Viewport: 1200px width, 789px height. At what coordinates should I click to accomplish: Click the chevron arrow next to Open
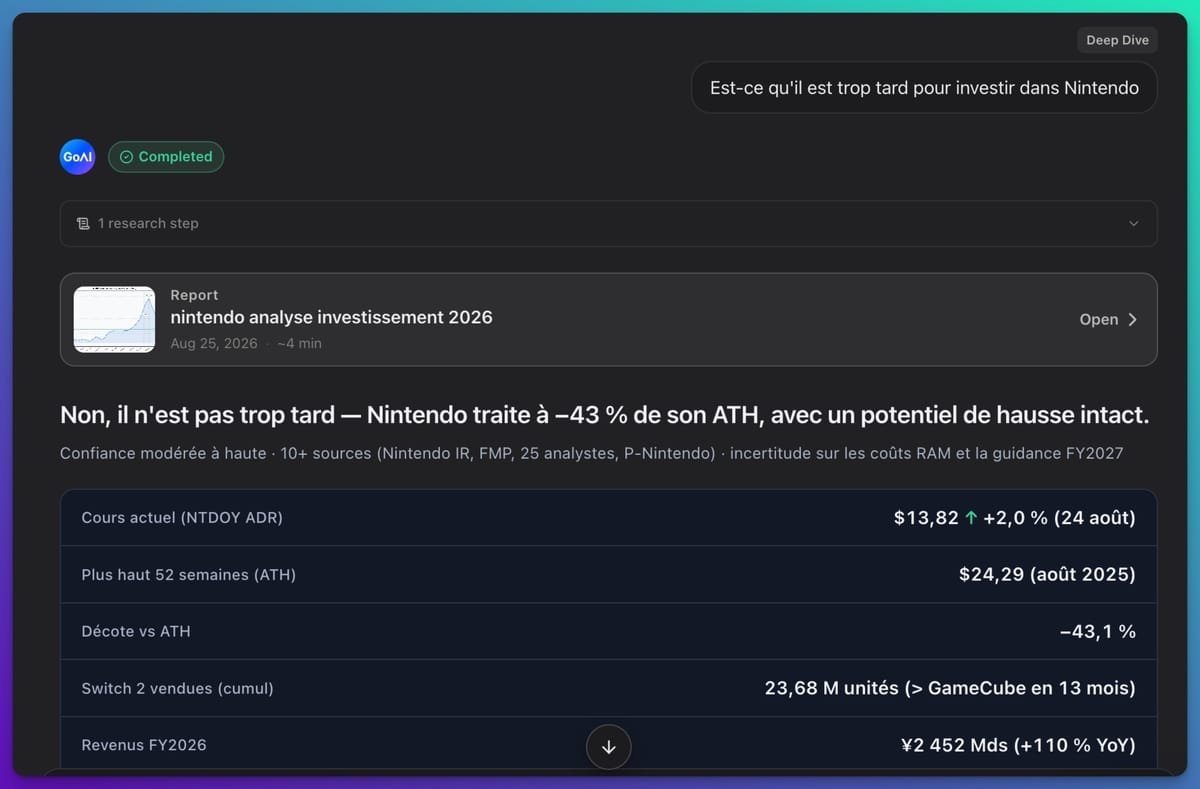pos(1133,320)
